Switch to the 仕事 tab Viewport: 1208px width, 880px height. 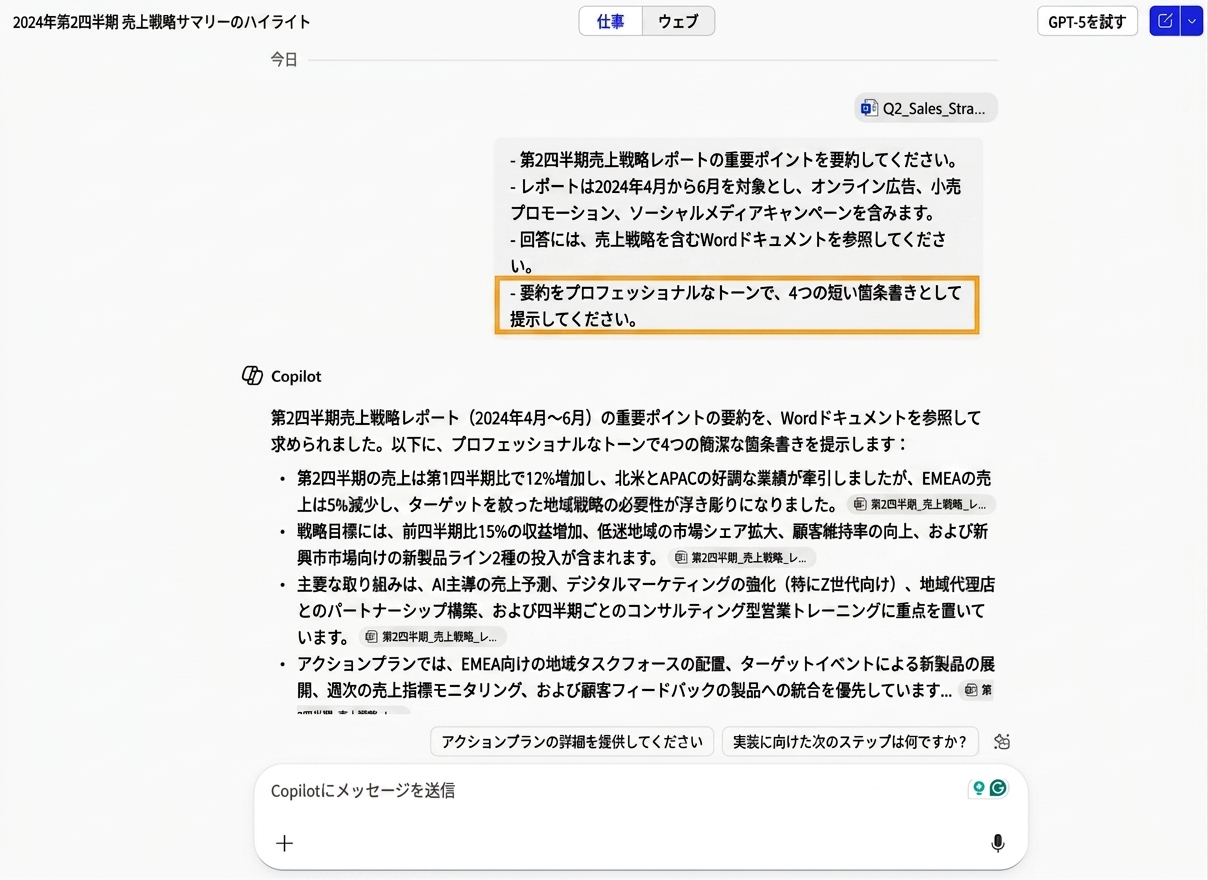pos(611,21)
